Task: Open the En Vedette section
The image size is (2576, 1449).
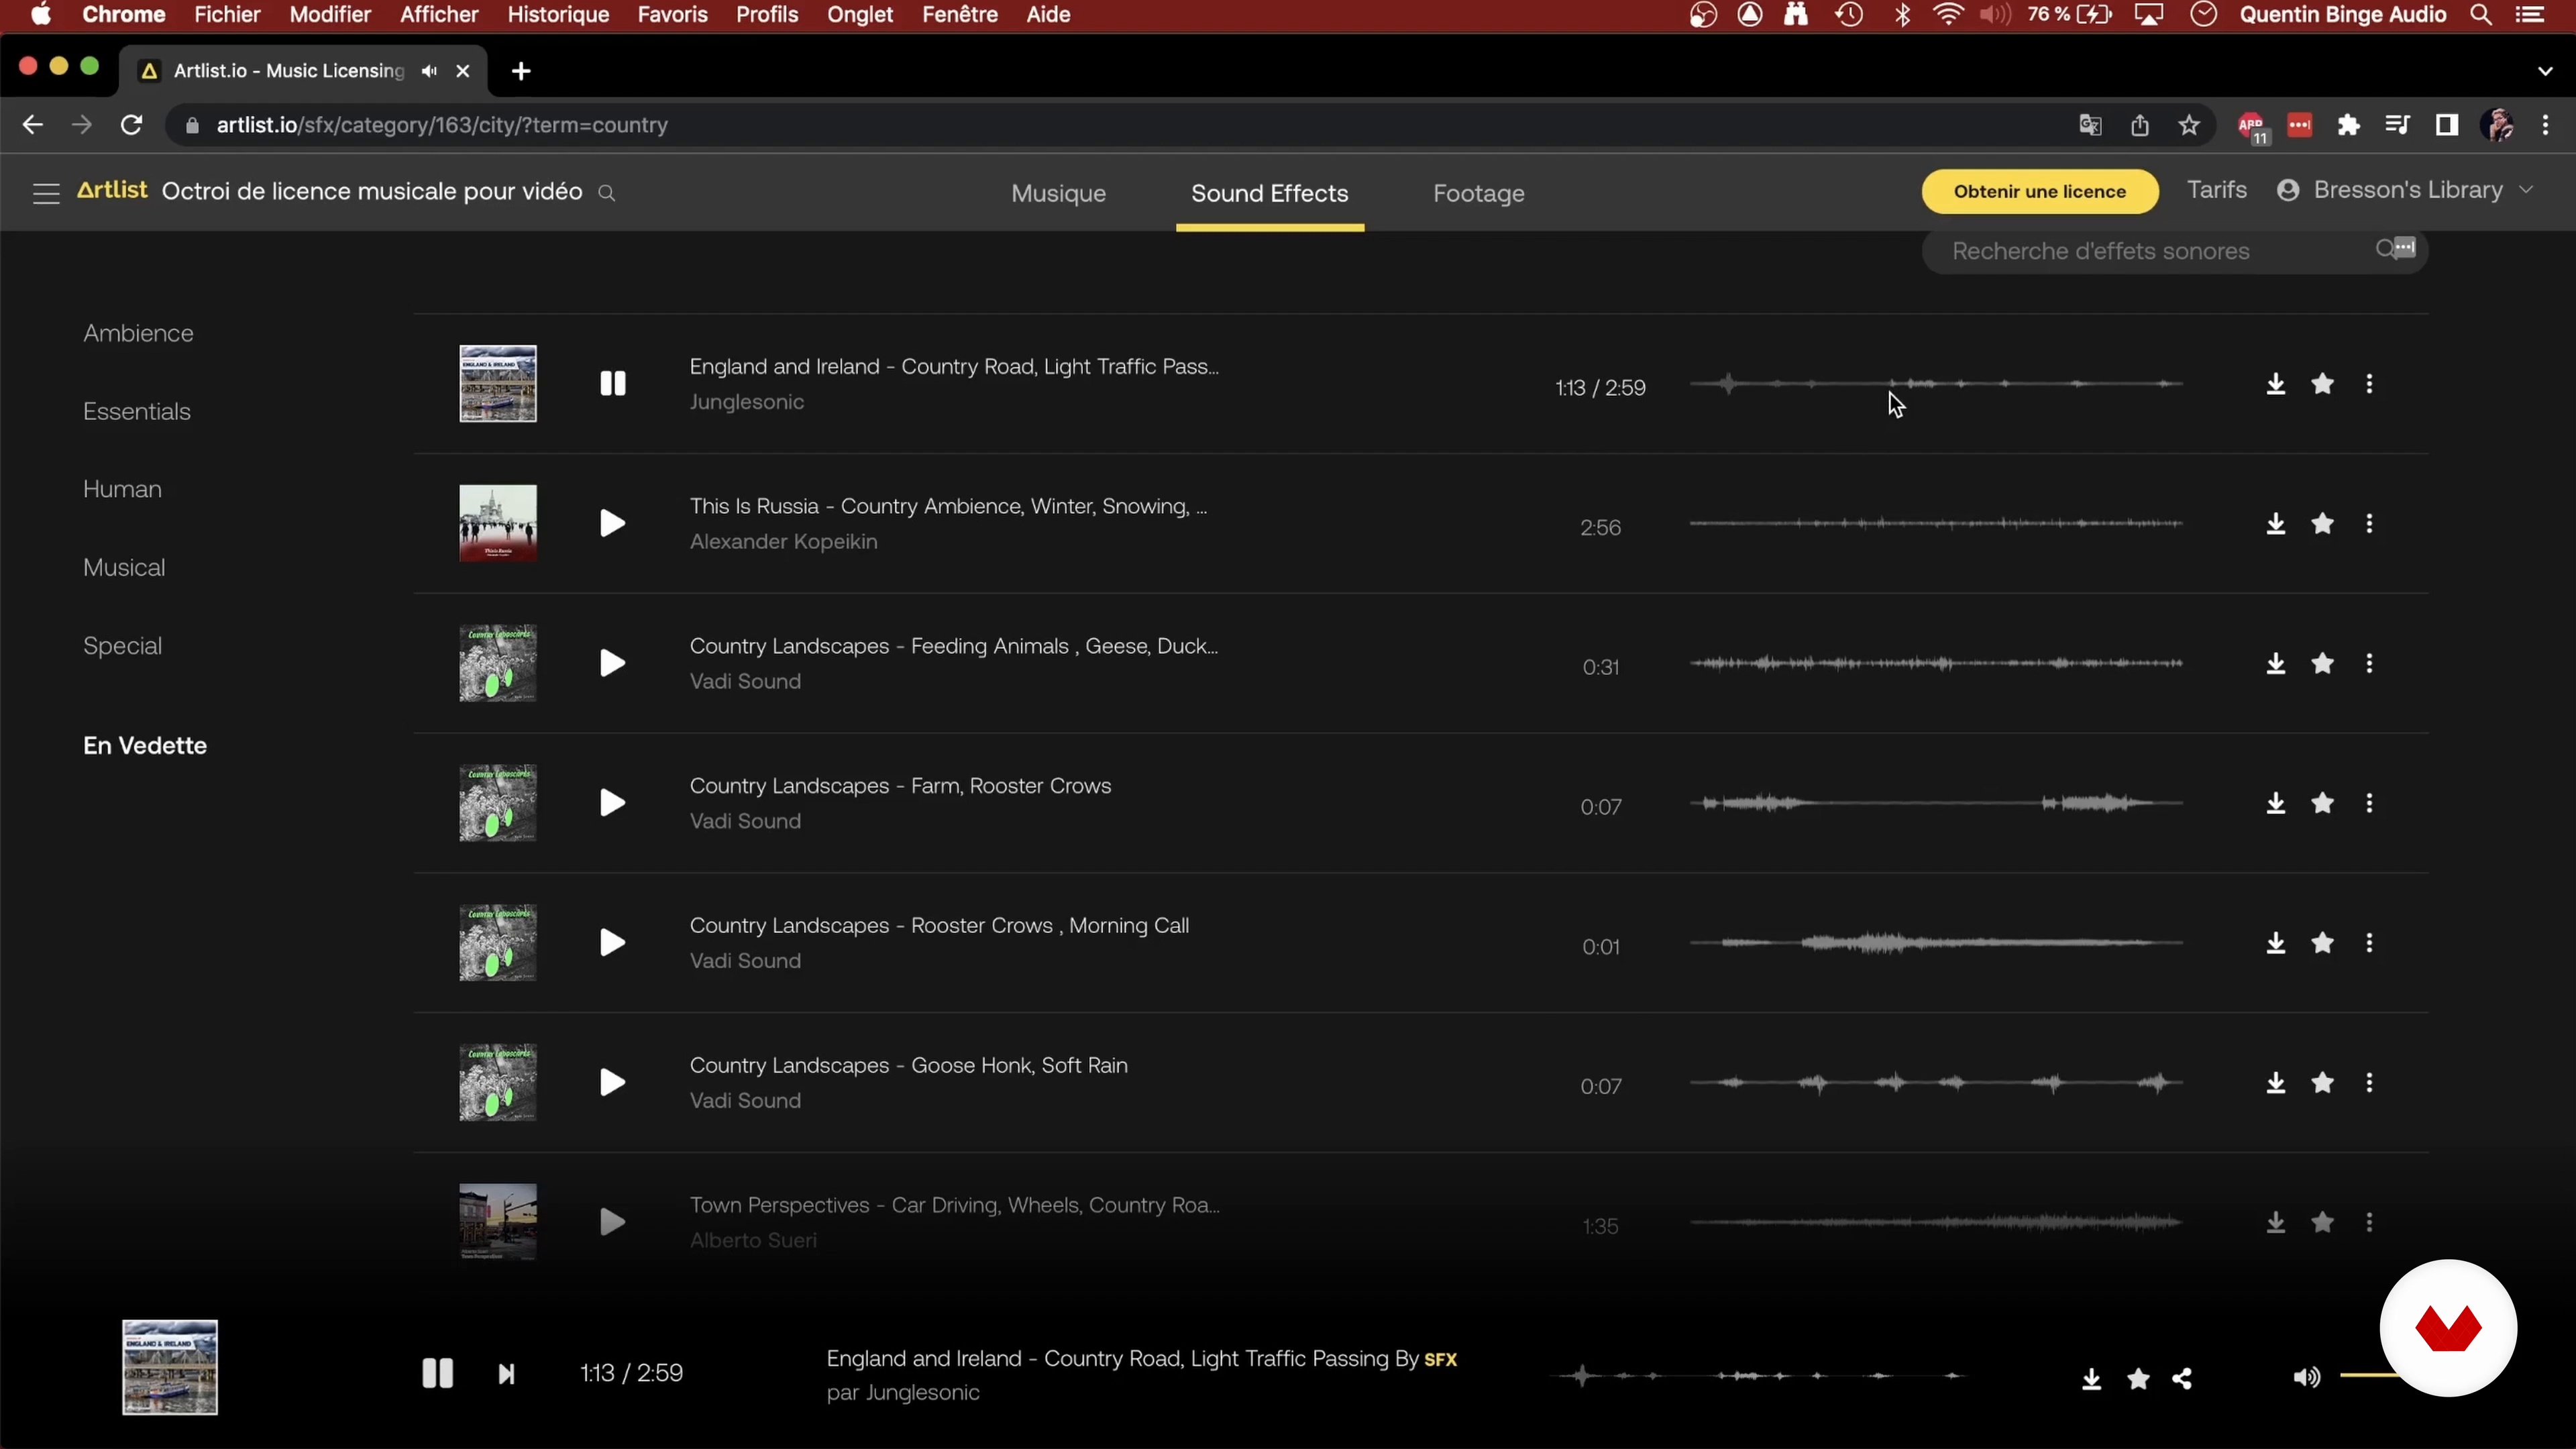Action: [145, 746]
